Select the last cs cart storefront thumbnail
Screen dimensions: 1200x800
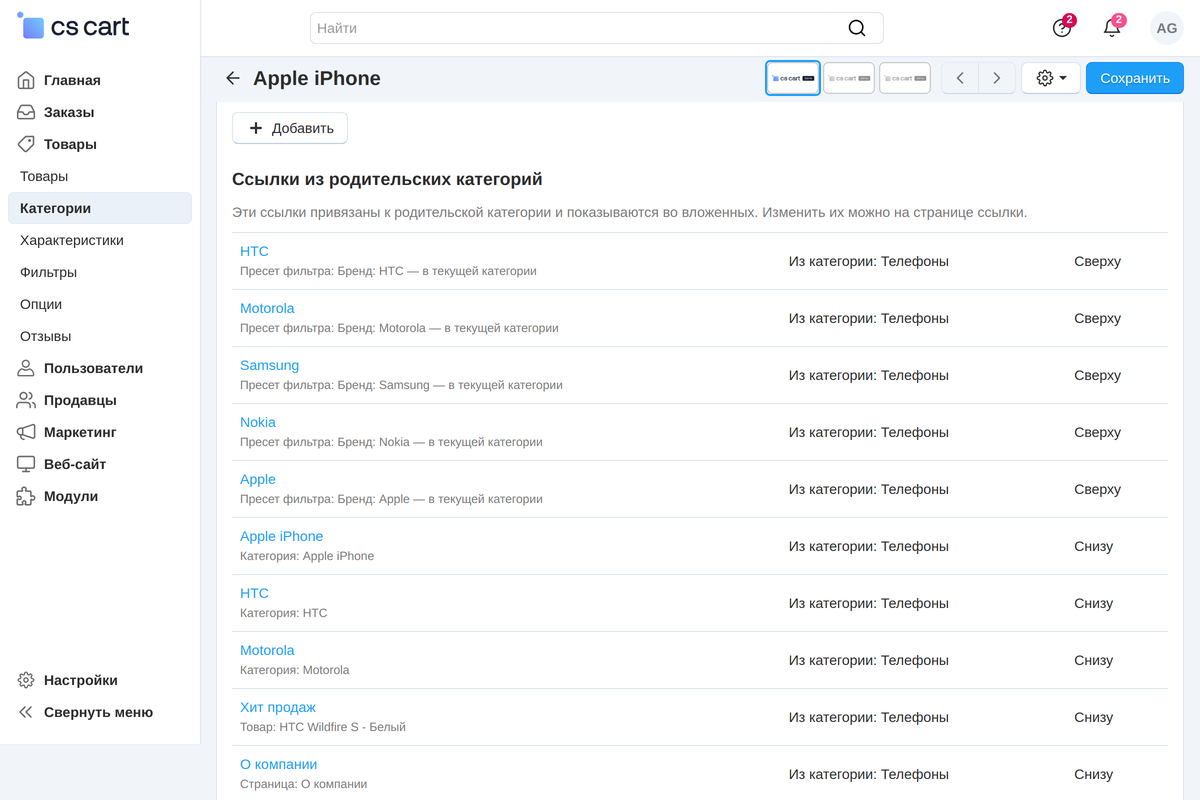905,78
